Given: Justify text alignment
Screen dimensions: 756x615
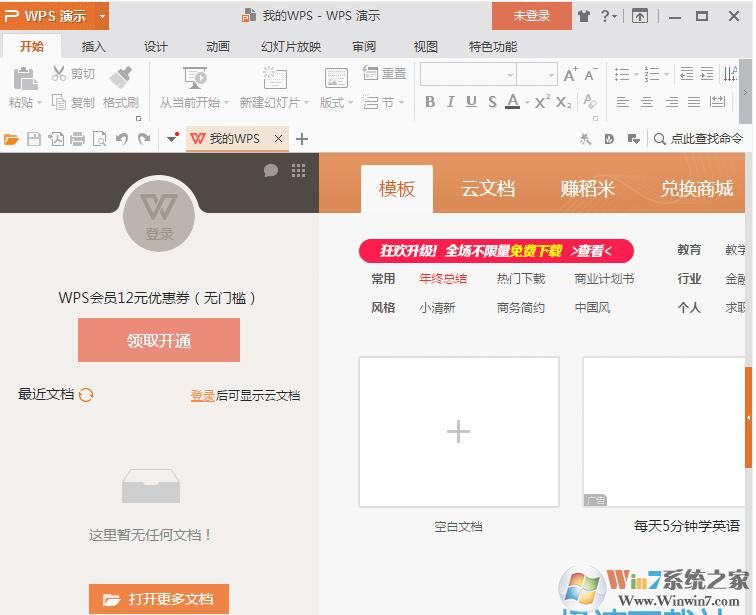Looking at the screenshot, I should pyautogui.click(x=694, y=102).
